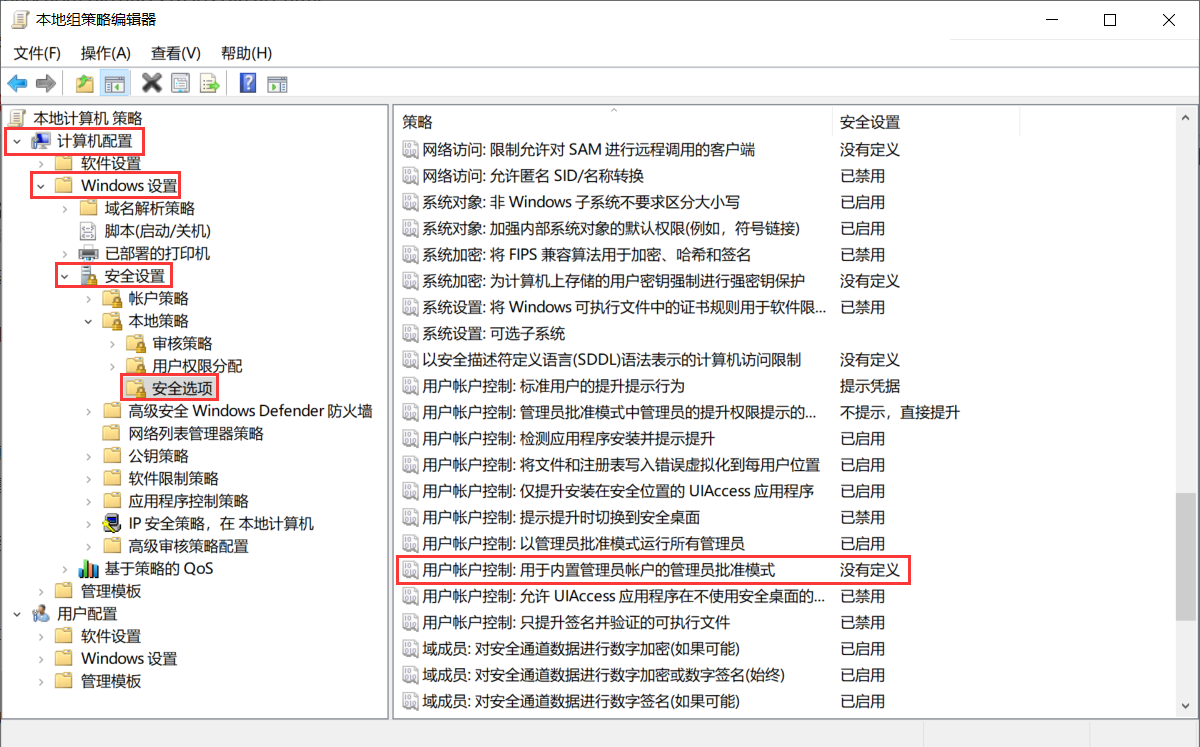
Task: Expand 高级安全 Windows Defender 防火墙 node
Action: [88, 411]
